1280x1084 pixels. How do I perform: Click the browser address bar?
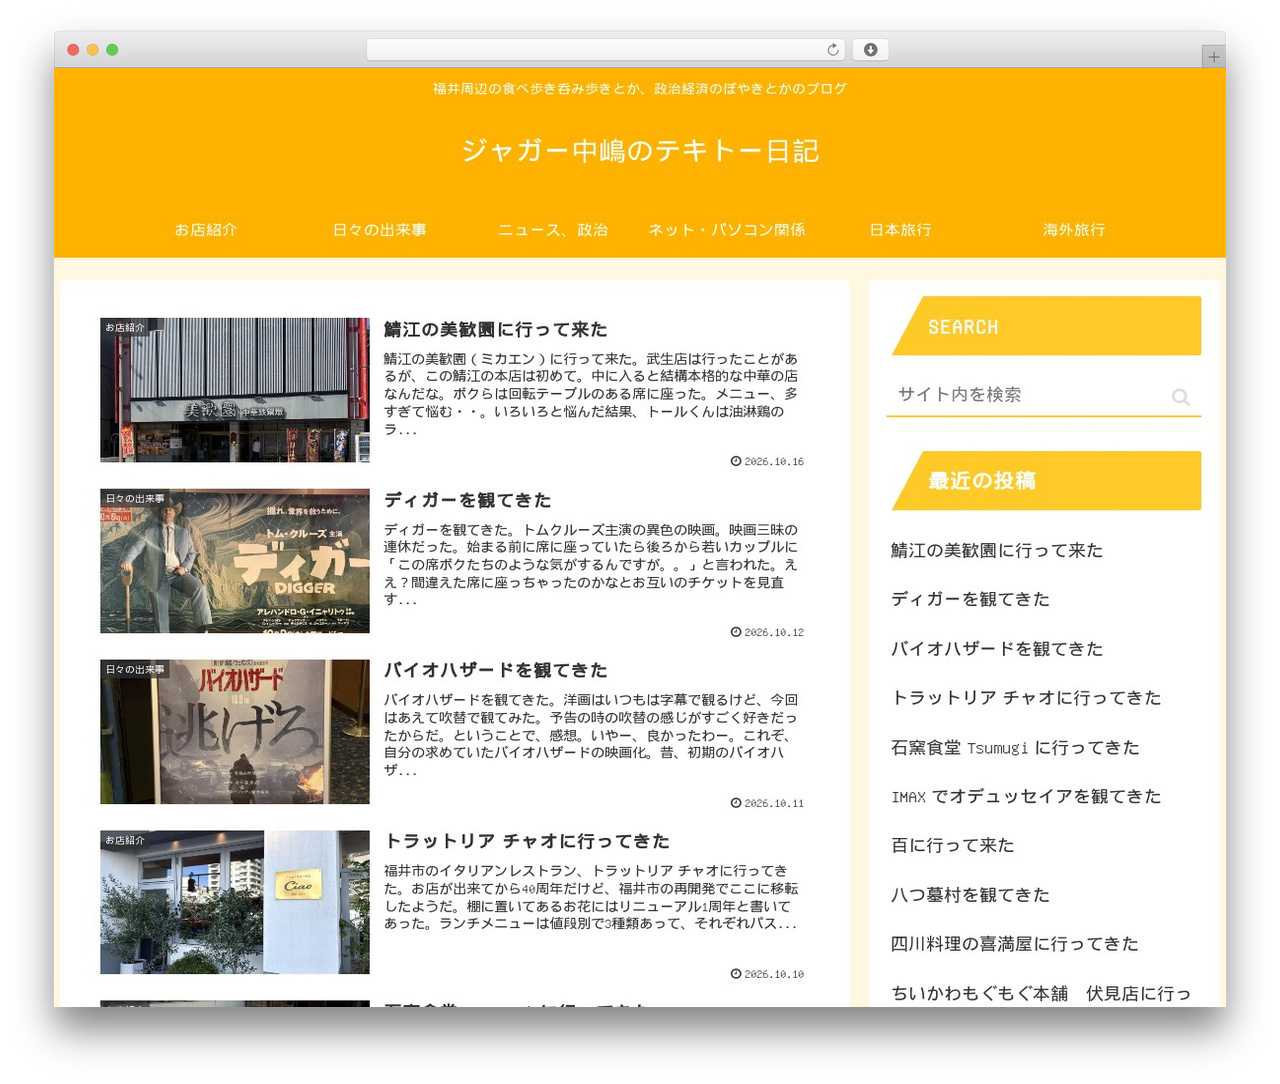[606, 50]
